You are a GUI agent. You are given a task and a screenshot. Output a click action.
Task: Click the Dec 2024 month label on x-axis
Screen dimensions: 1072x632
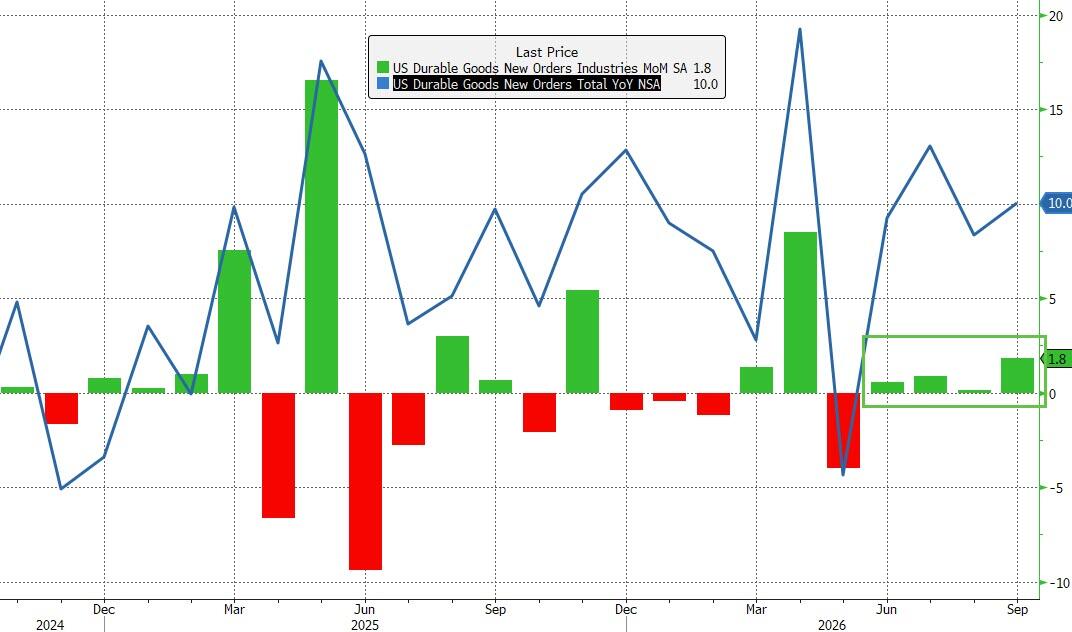point(104,609)
